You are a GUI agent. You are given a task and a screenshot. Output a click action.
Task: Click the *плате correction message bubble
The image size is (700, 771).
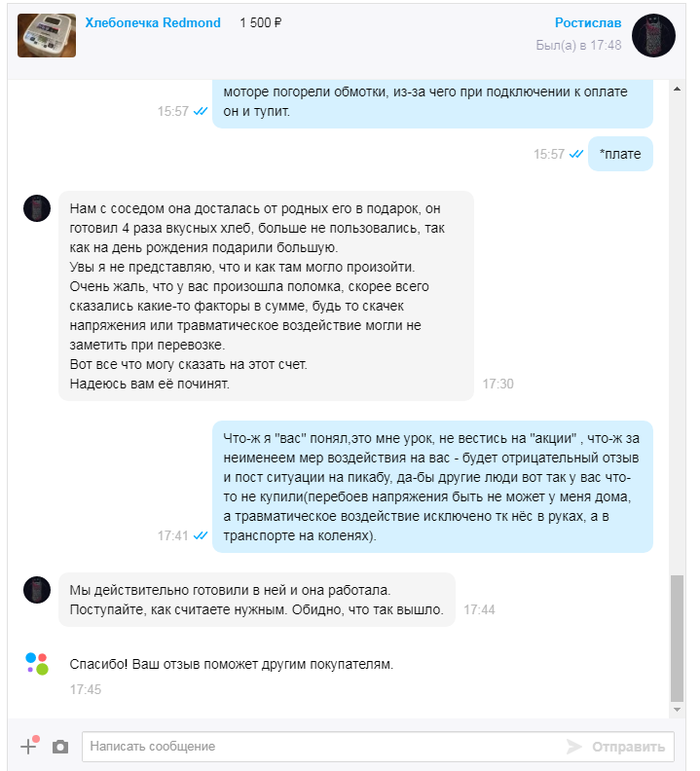click(x=620, y=154)
